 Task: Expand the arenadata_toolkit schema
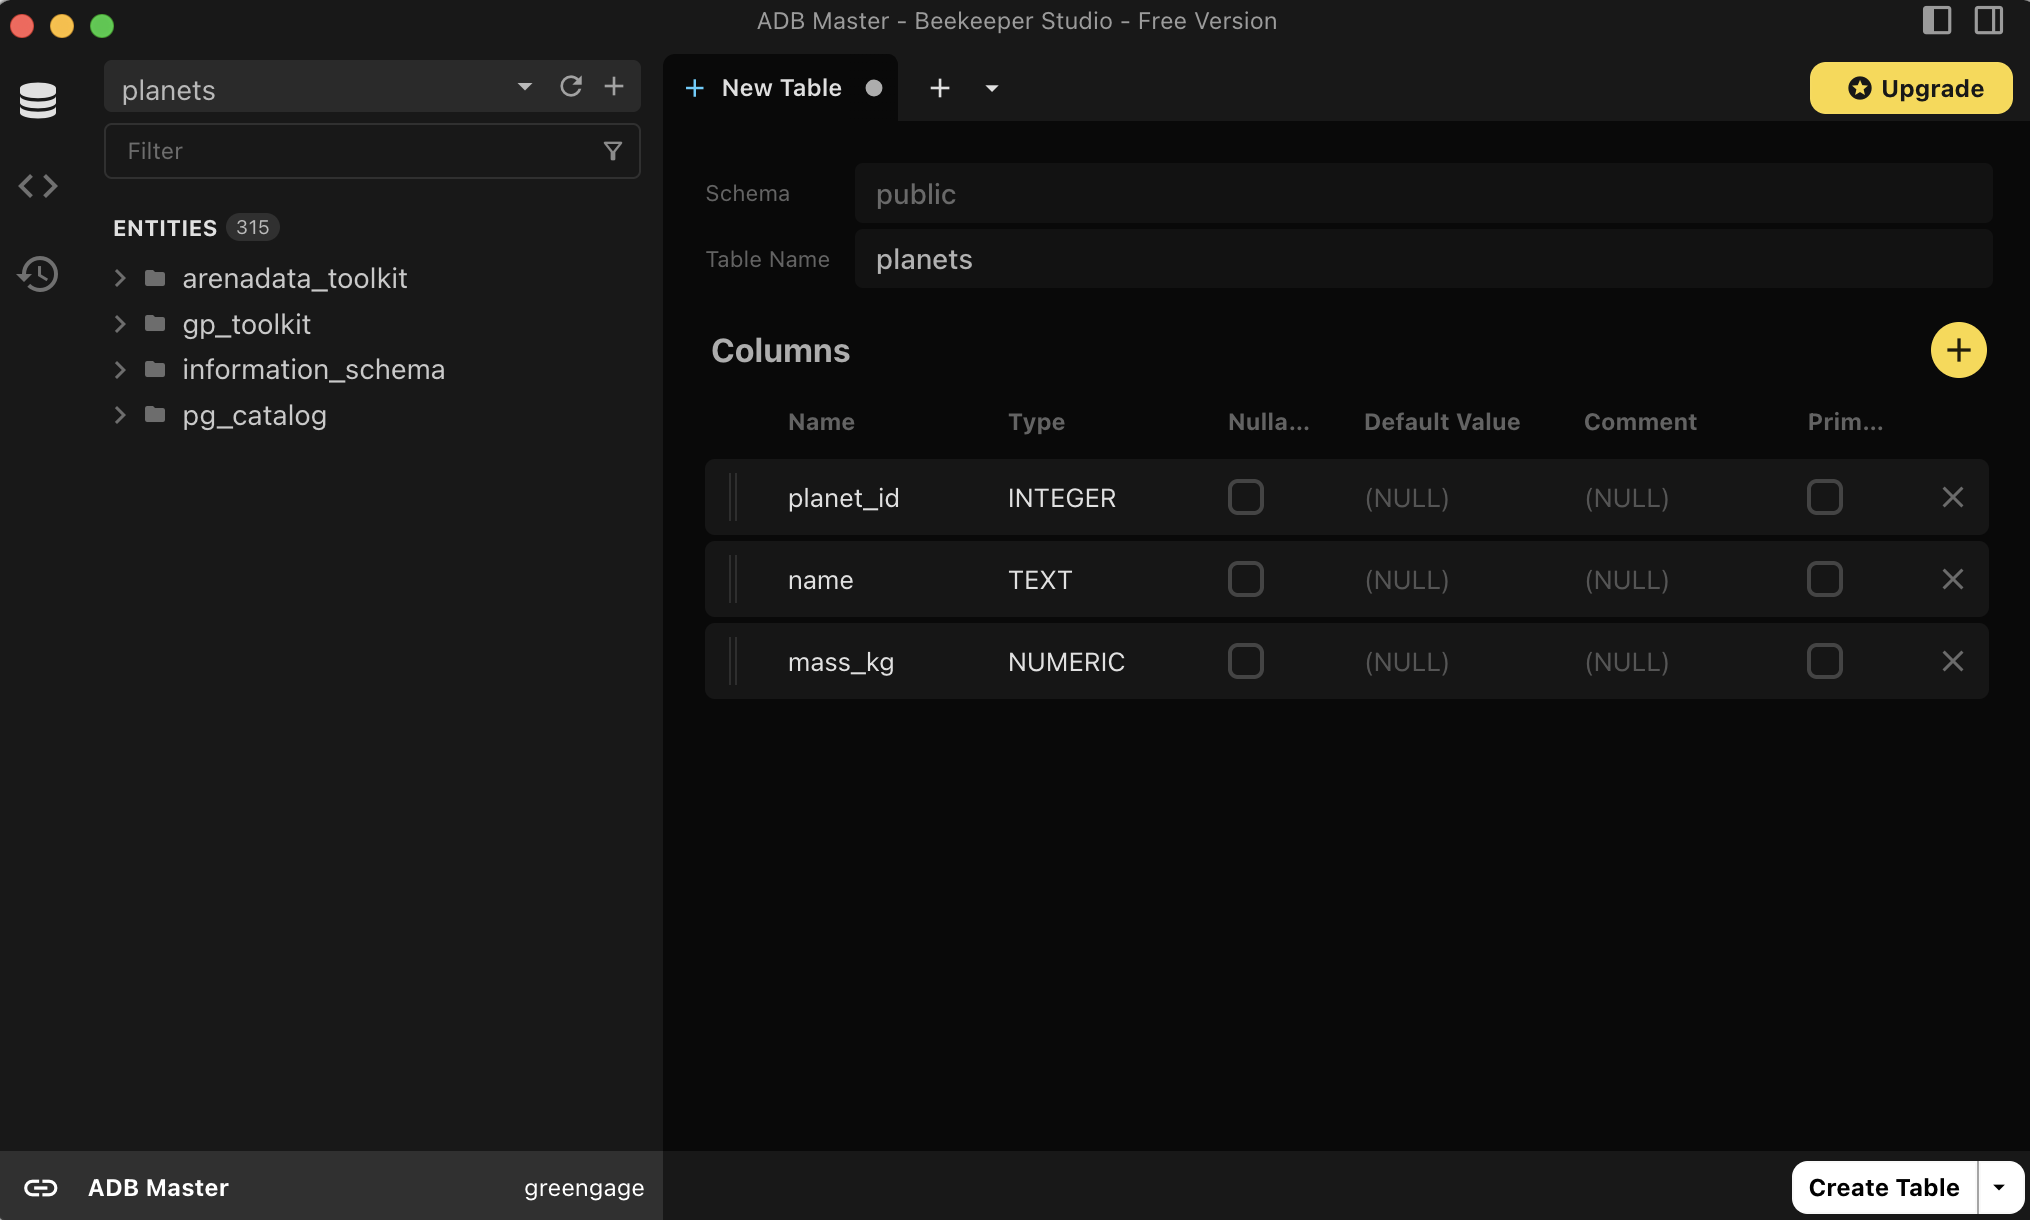[x=120, y=278]
